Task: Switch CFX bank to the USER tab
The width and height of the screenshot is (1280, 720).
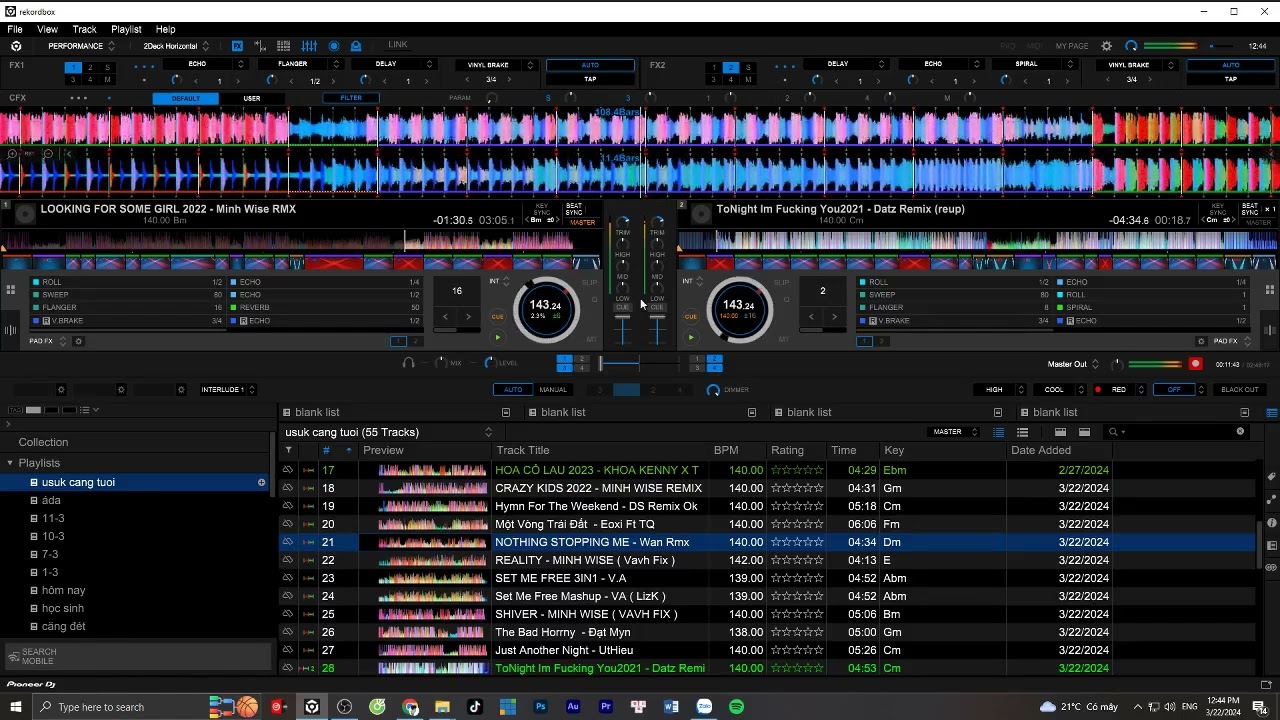Action: (252, 98)
